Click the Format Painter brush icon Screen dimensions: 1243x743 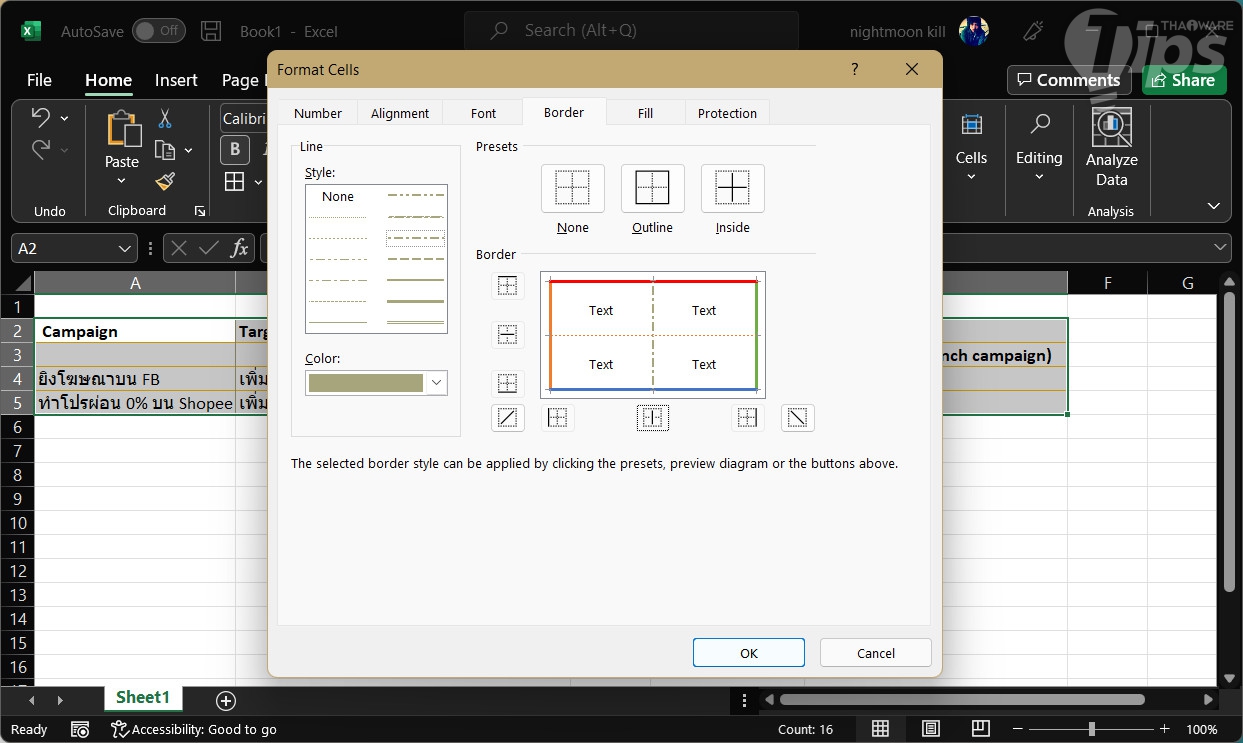(165, 181)
